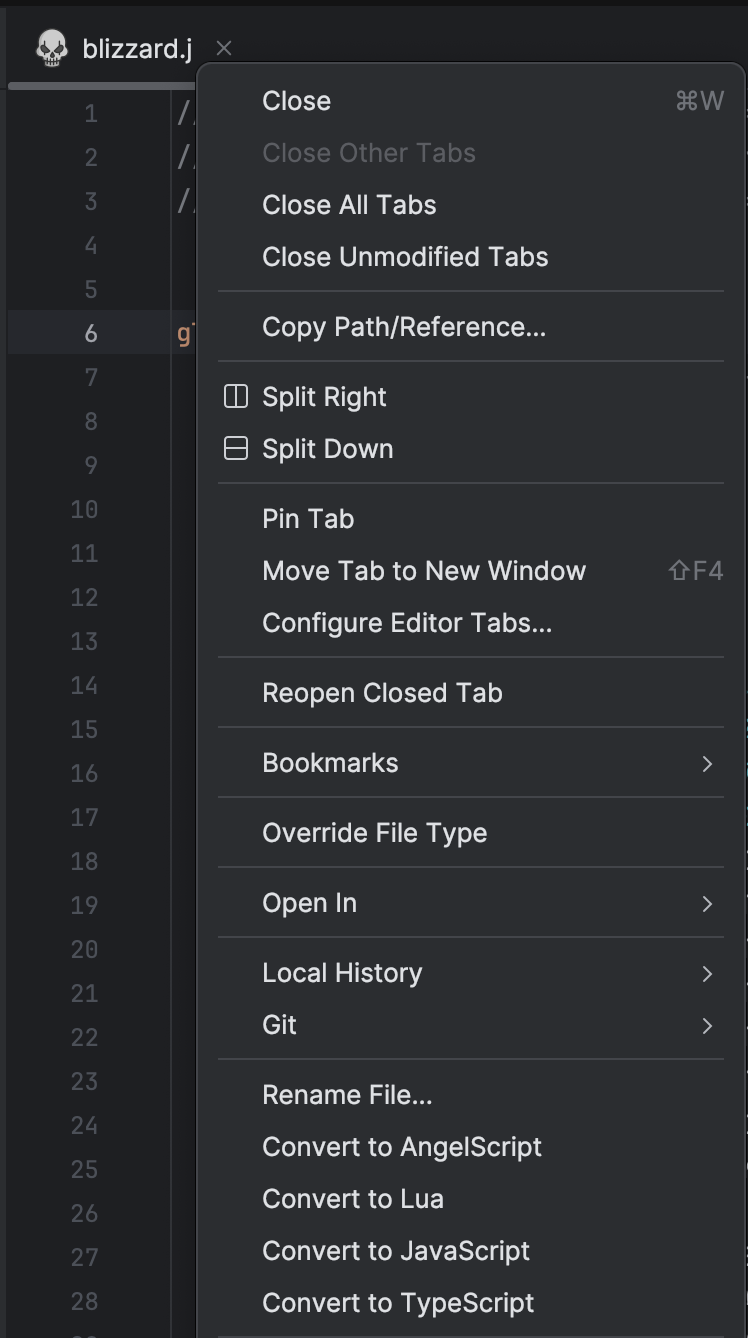The width and height of the screenshot is (748, 1338).
Task: Close the blizzard.j tab with the X icon
Action: (224, 48)
